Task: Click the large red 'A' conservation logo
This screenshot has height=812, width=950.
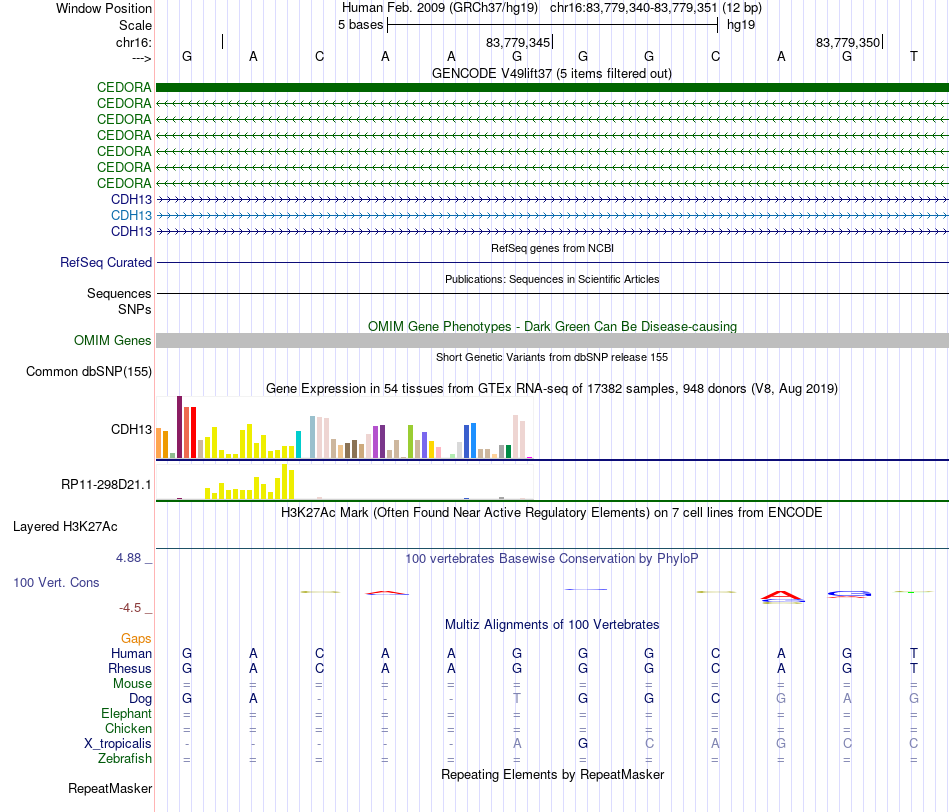Action: (x=782, y=596)
